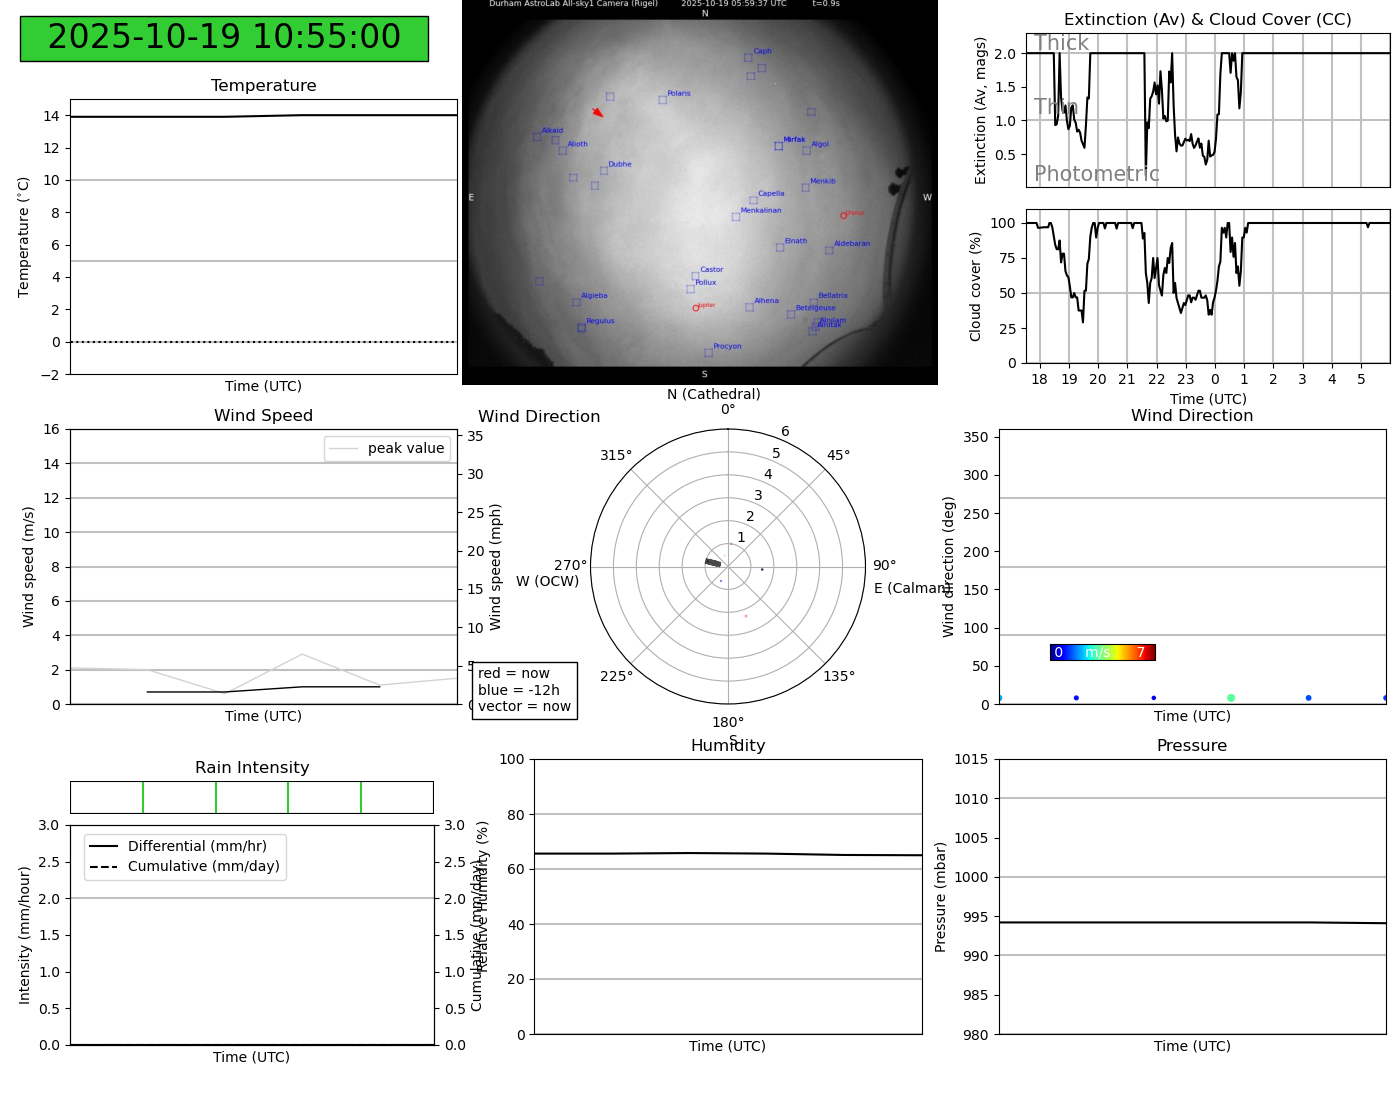Click the green timestamp banner
The width and height of the screenshot is (1400, 1100).
tap(224, 38)
